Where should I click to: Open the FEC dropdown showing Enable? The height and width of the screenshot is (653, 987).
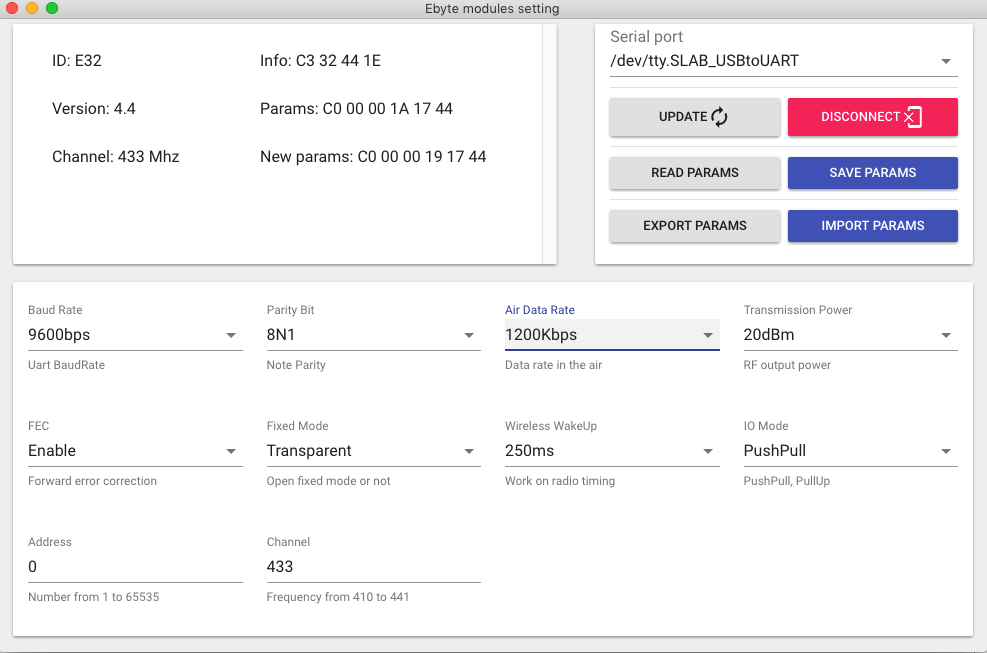pos(135,451)
